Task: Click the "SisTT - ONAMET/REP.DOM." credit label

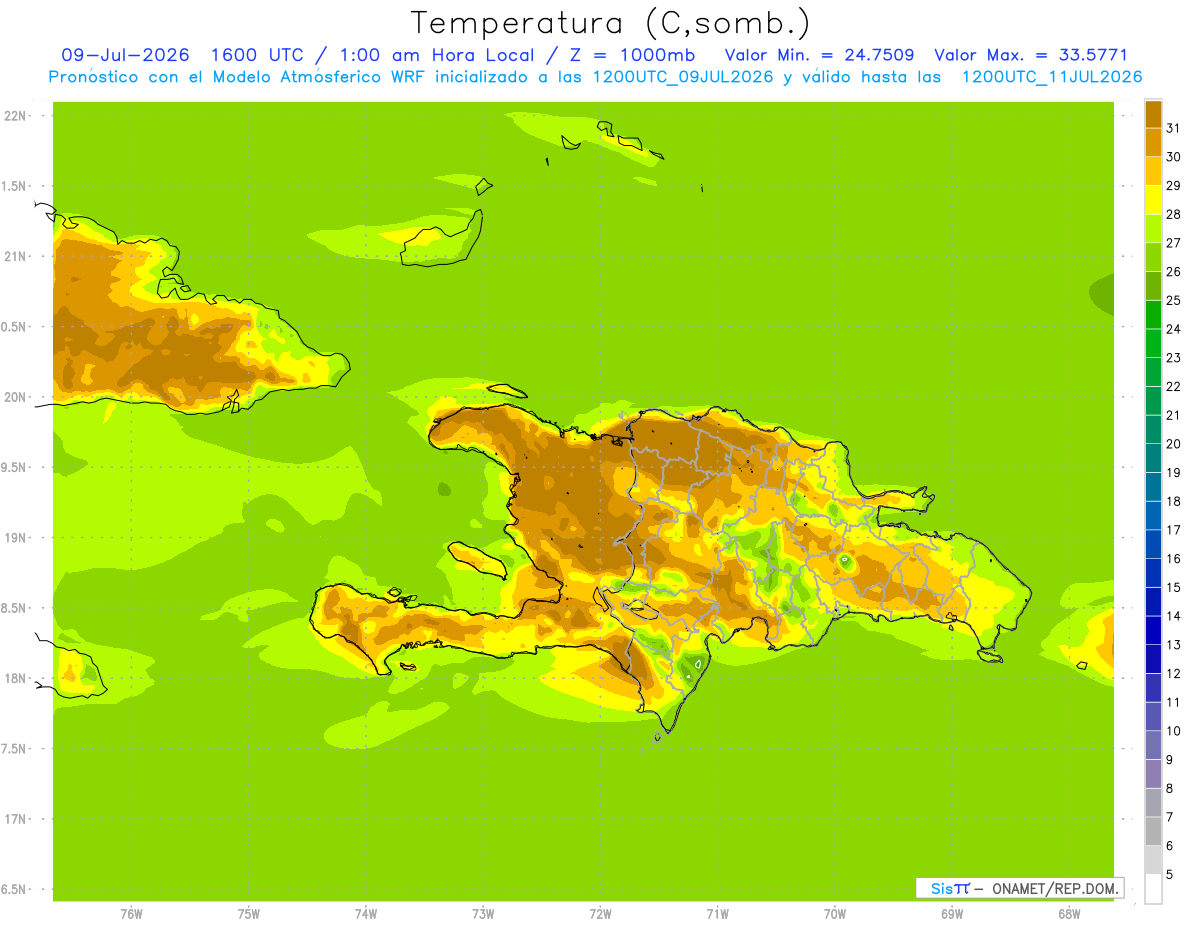Action: click(x=1020, y=888)
